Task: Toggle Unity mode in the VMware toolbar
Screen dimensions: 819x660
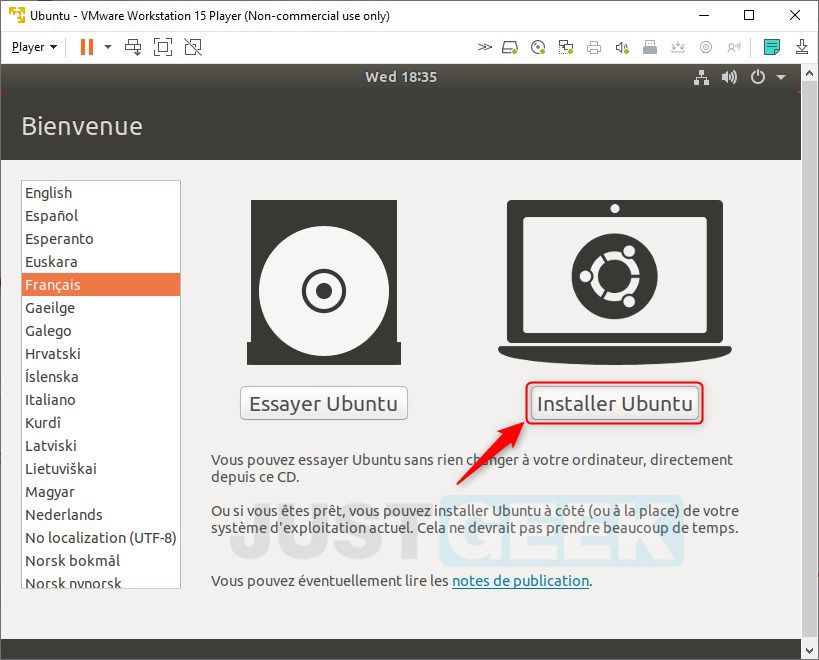Action: click(193, 47)
